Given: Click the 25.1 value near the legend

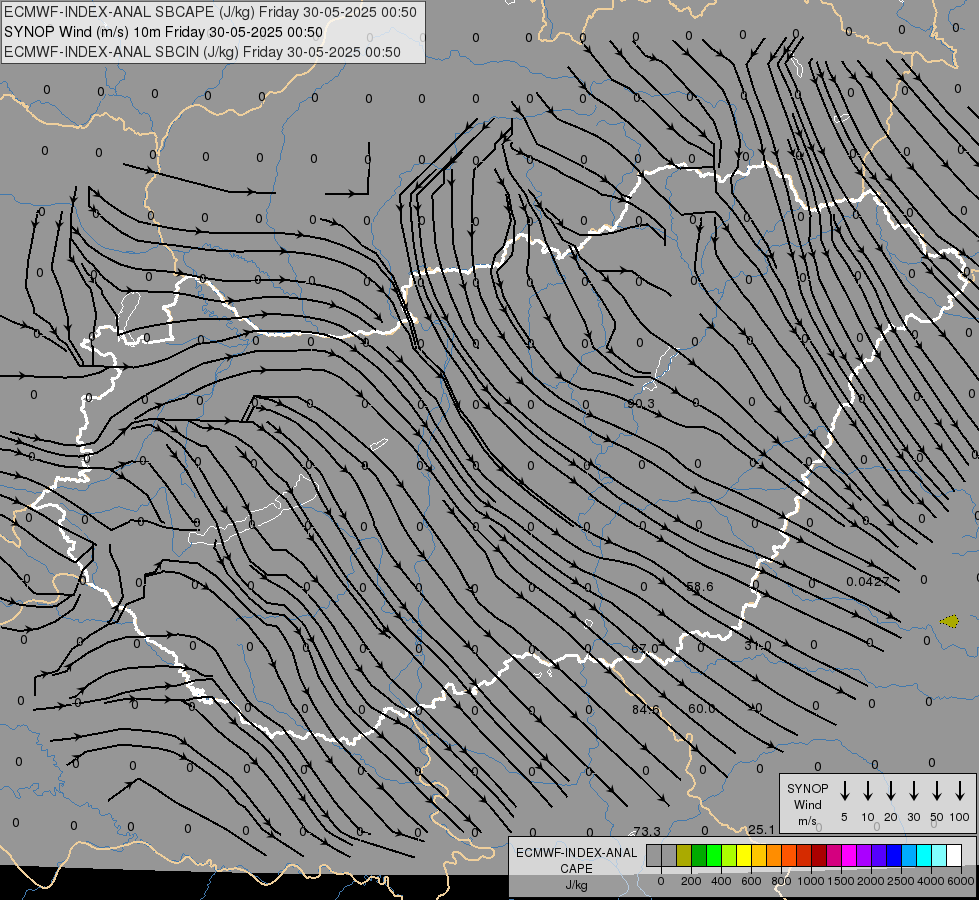Looking at the screenshot, I should (x=761, y=829).
